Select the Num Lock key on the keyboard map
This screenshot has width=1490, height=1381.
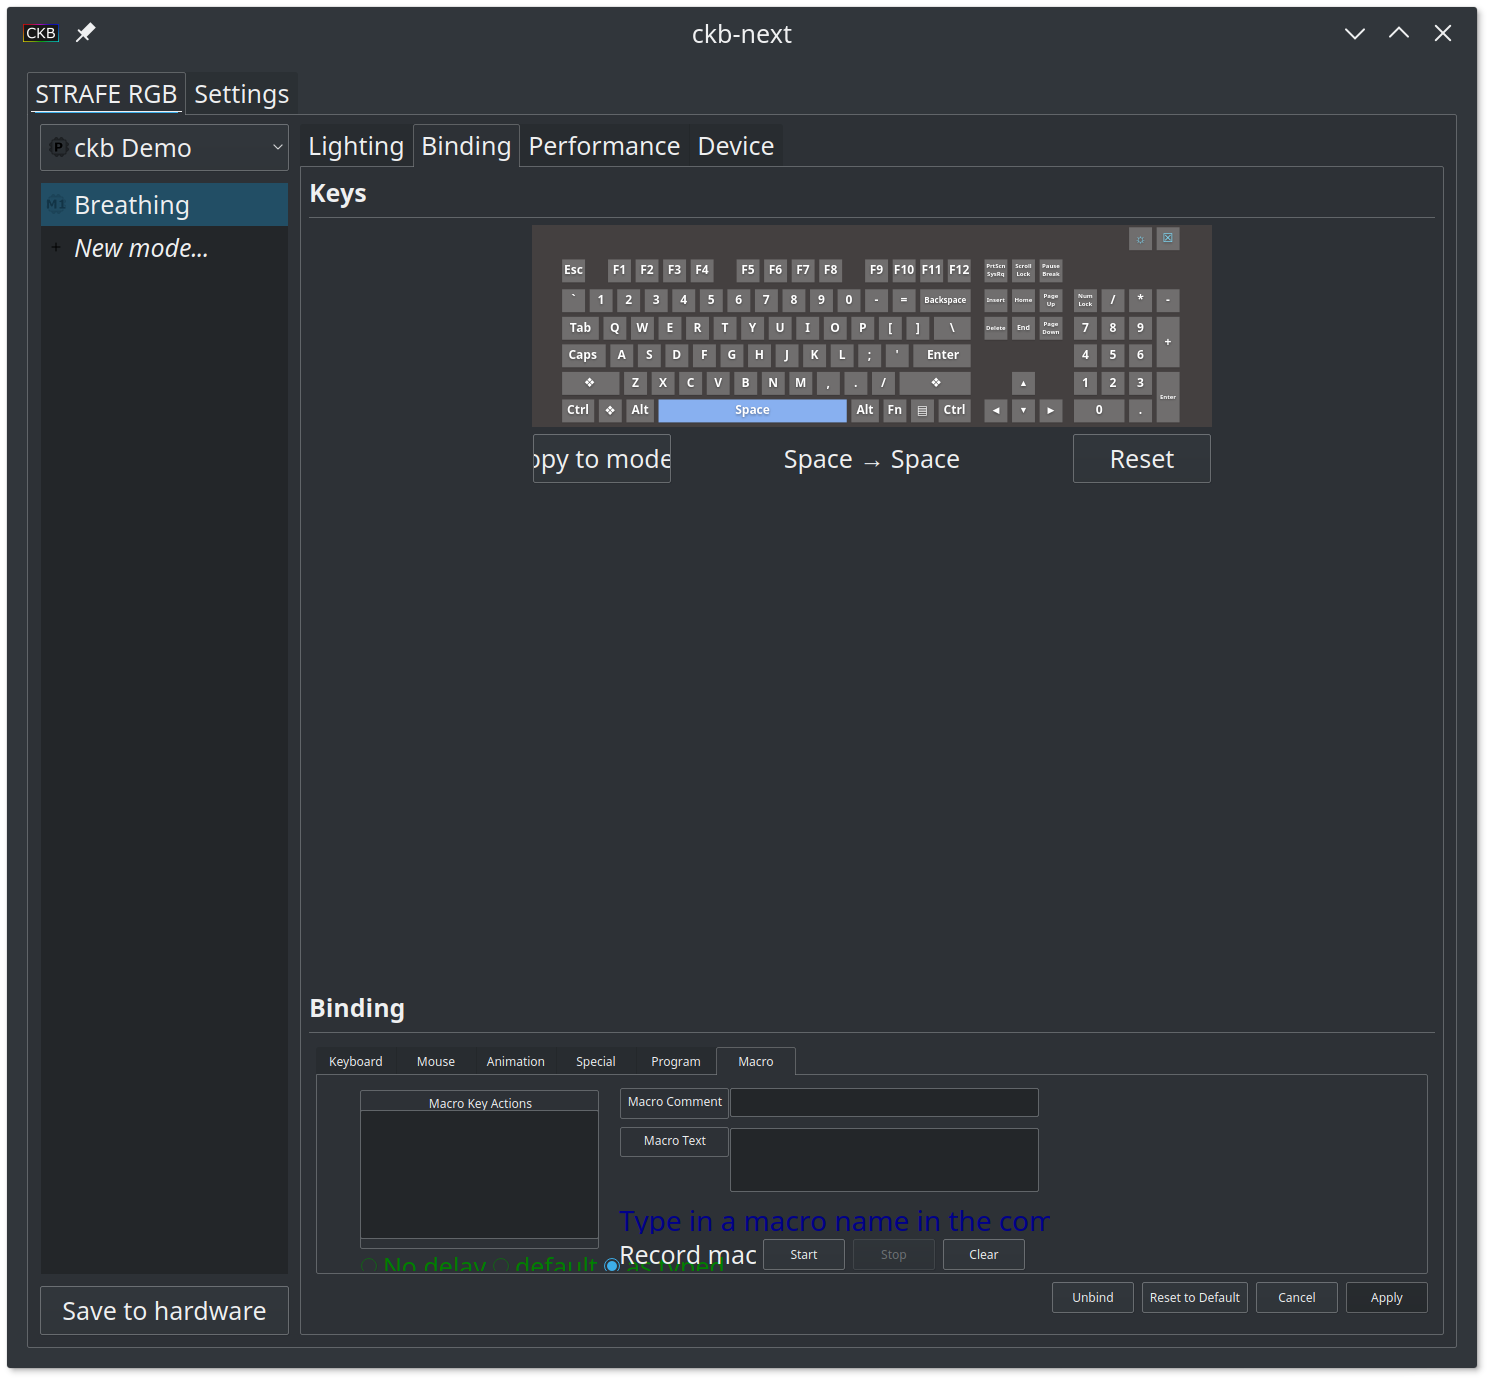click(x=1085, y=300)
